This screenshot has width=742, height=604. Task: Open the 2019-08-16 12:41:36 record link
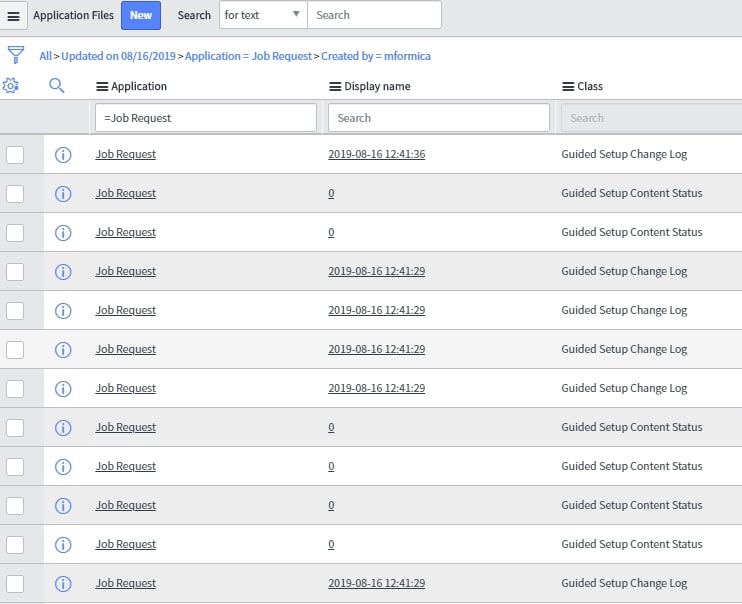coord(377,154)
